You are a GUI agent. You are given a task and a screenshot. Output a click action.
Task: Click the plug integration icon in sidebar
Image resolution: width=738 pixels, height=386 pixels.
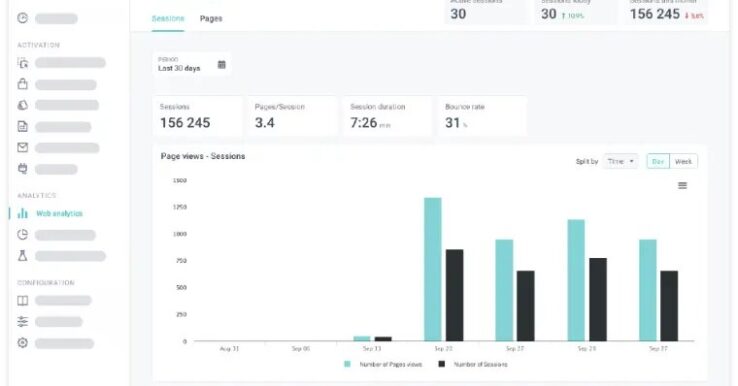point(23,169)
